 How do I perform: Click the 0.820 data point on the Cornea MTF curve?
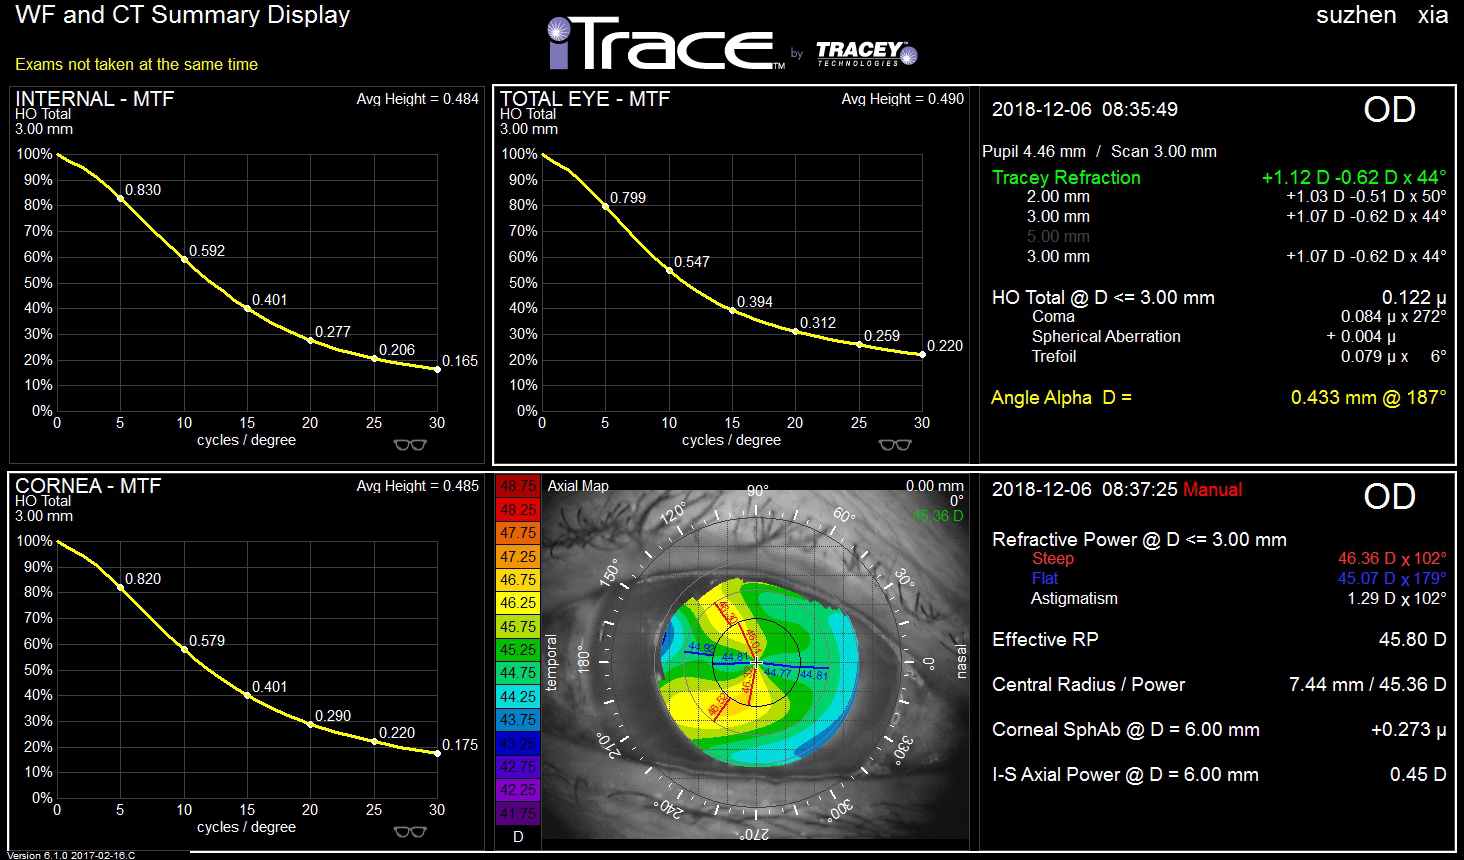click(121, 587)
